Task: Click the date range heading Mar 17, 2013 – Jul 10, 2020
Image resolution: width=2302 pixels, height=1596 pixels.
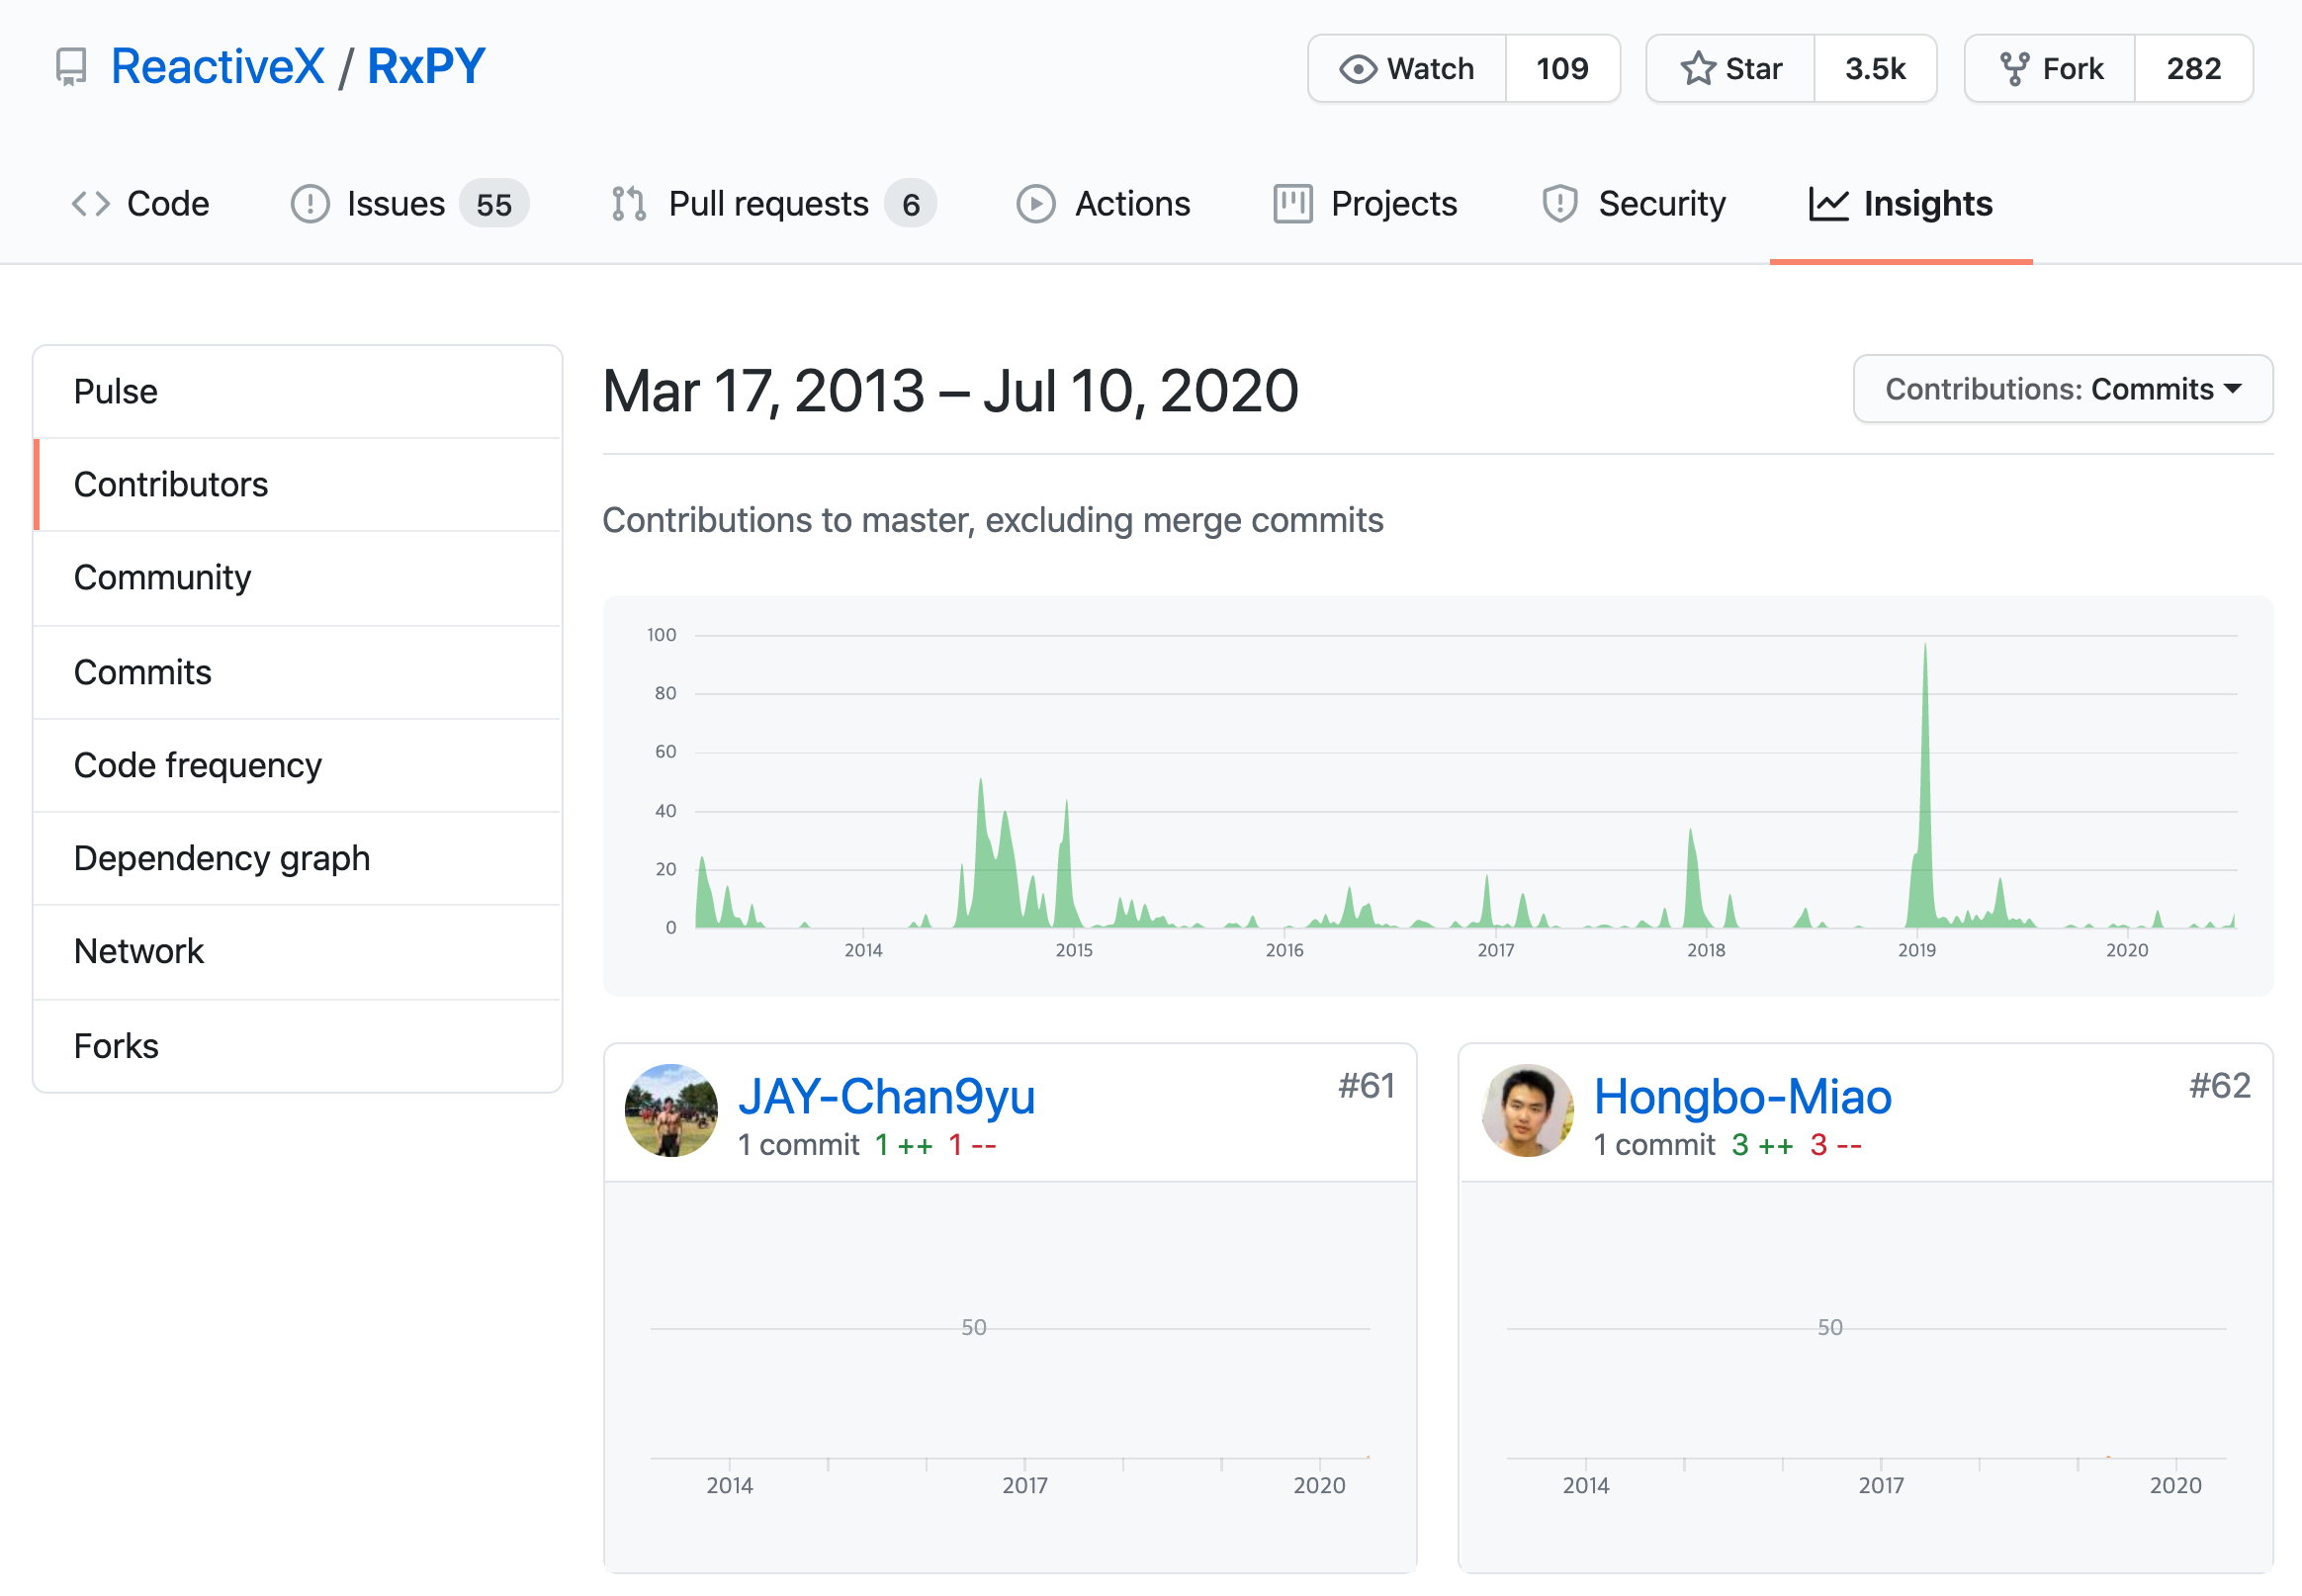Action: pyautogui.click(x=951, y=391)
